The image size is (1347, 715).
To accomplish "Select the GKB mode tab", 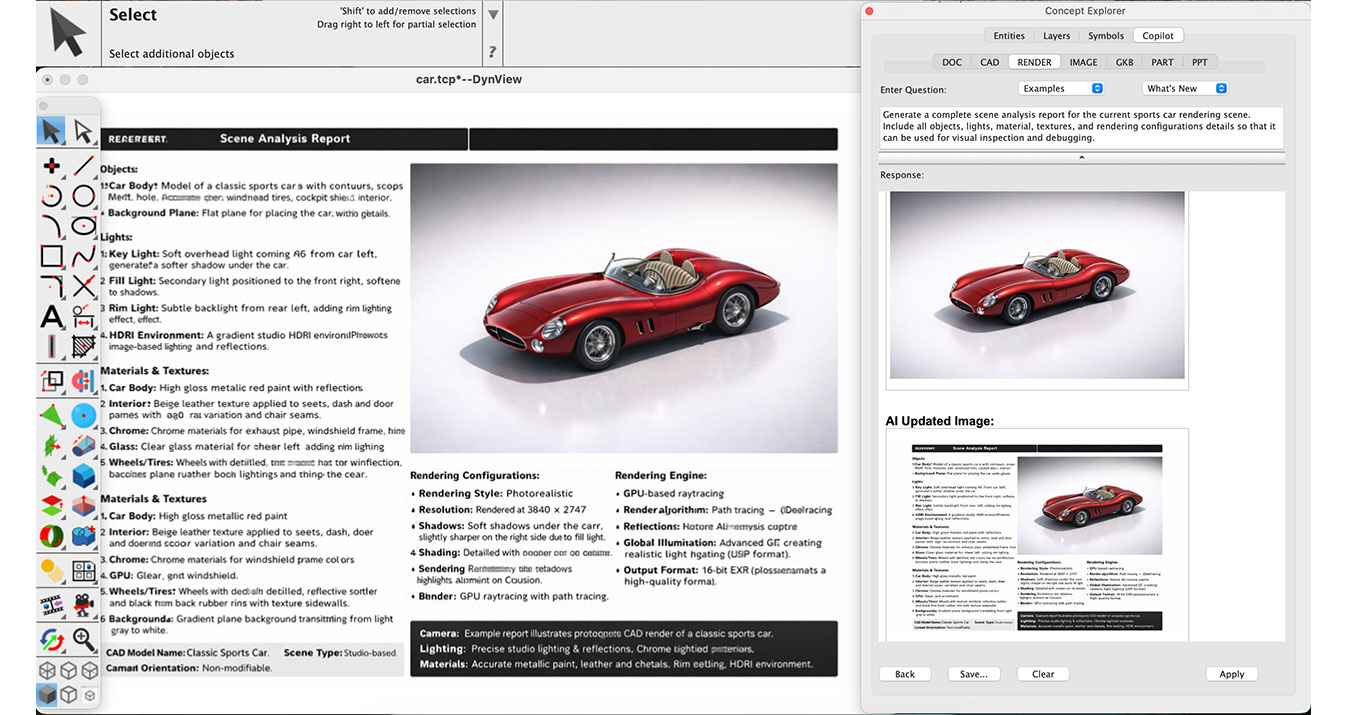I will pyautogui.click(x=1124, y=62).
